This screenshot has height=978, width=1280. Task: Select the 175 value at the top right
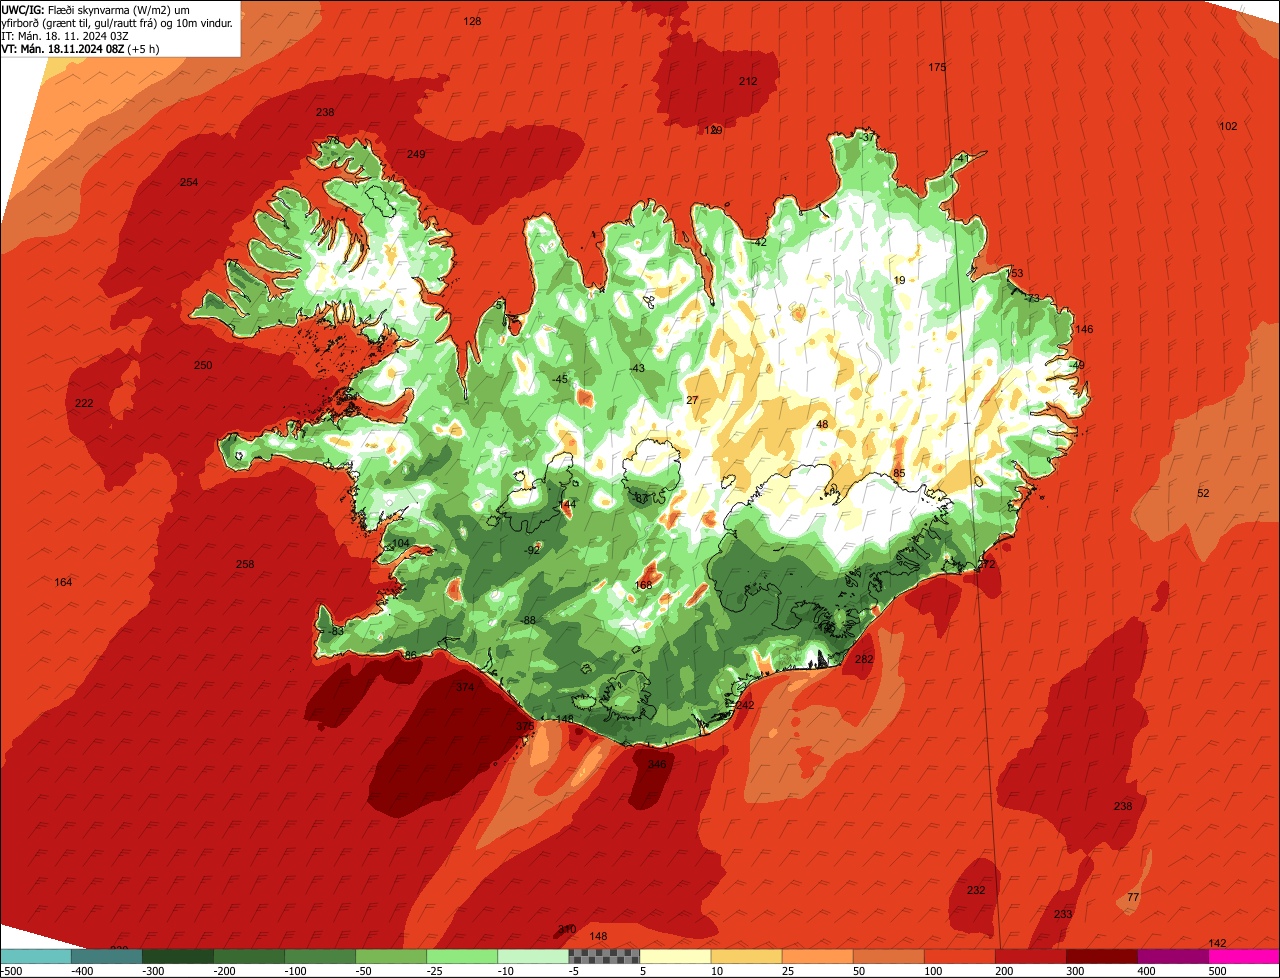coord(937,67)
